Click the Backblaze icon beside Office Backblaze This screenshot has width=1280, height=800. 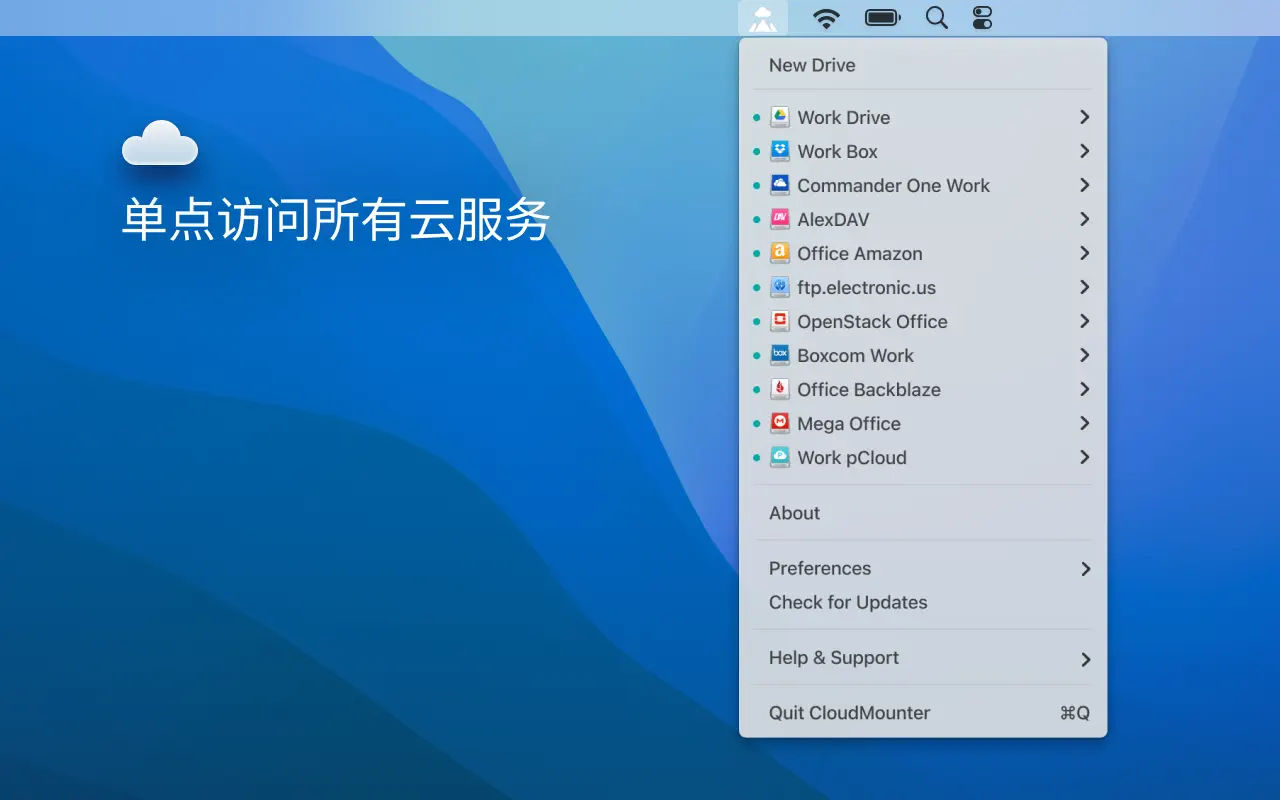(780, 389)
